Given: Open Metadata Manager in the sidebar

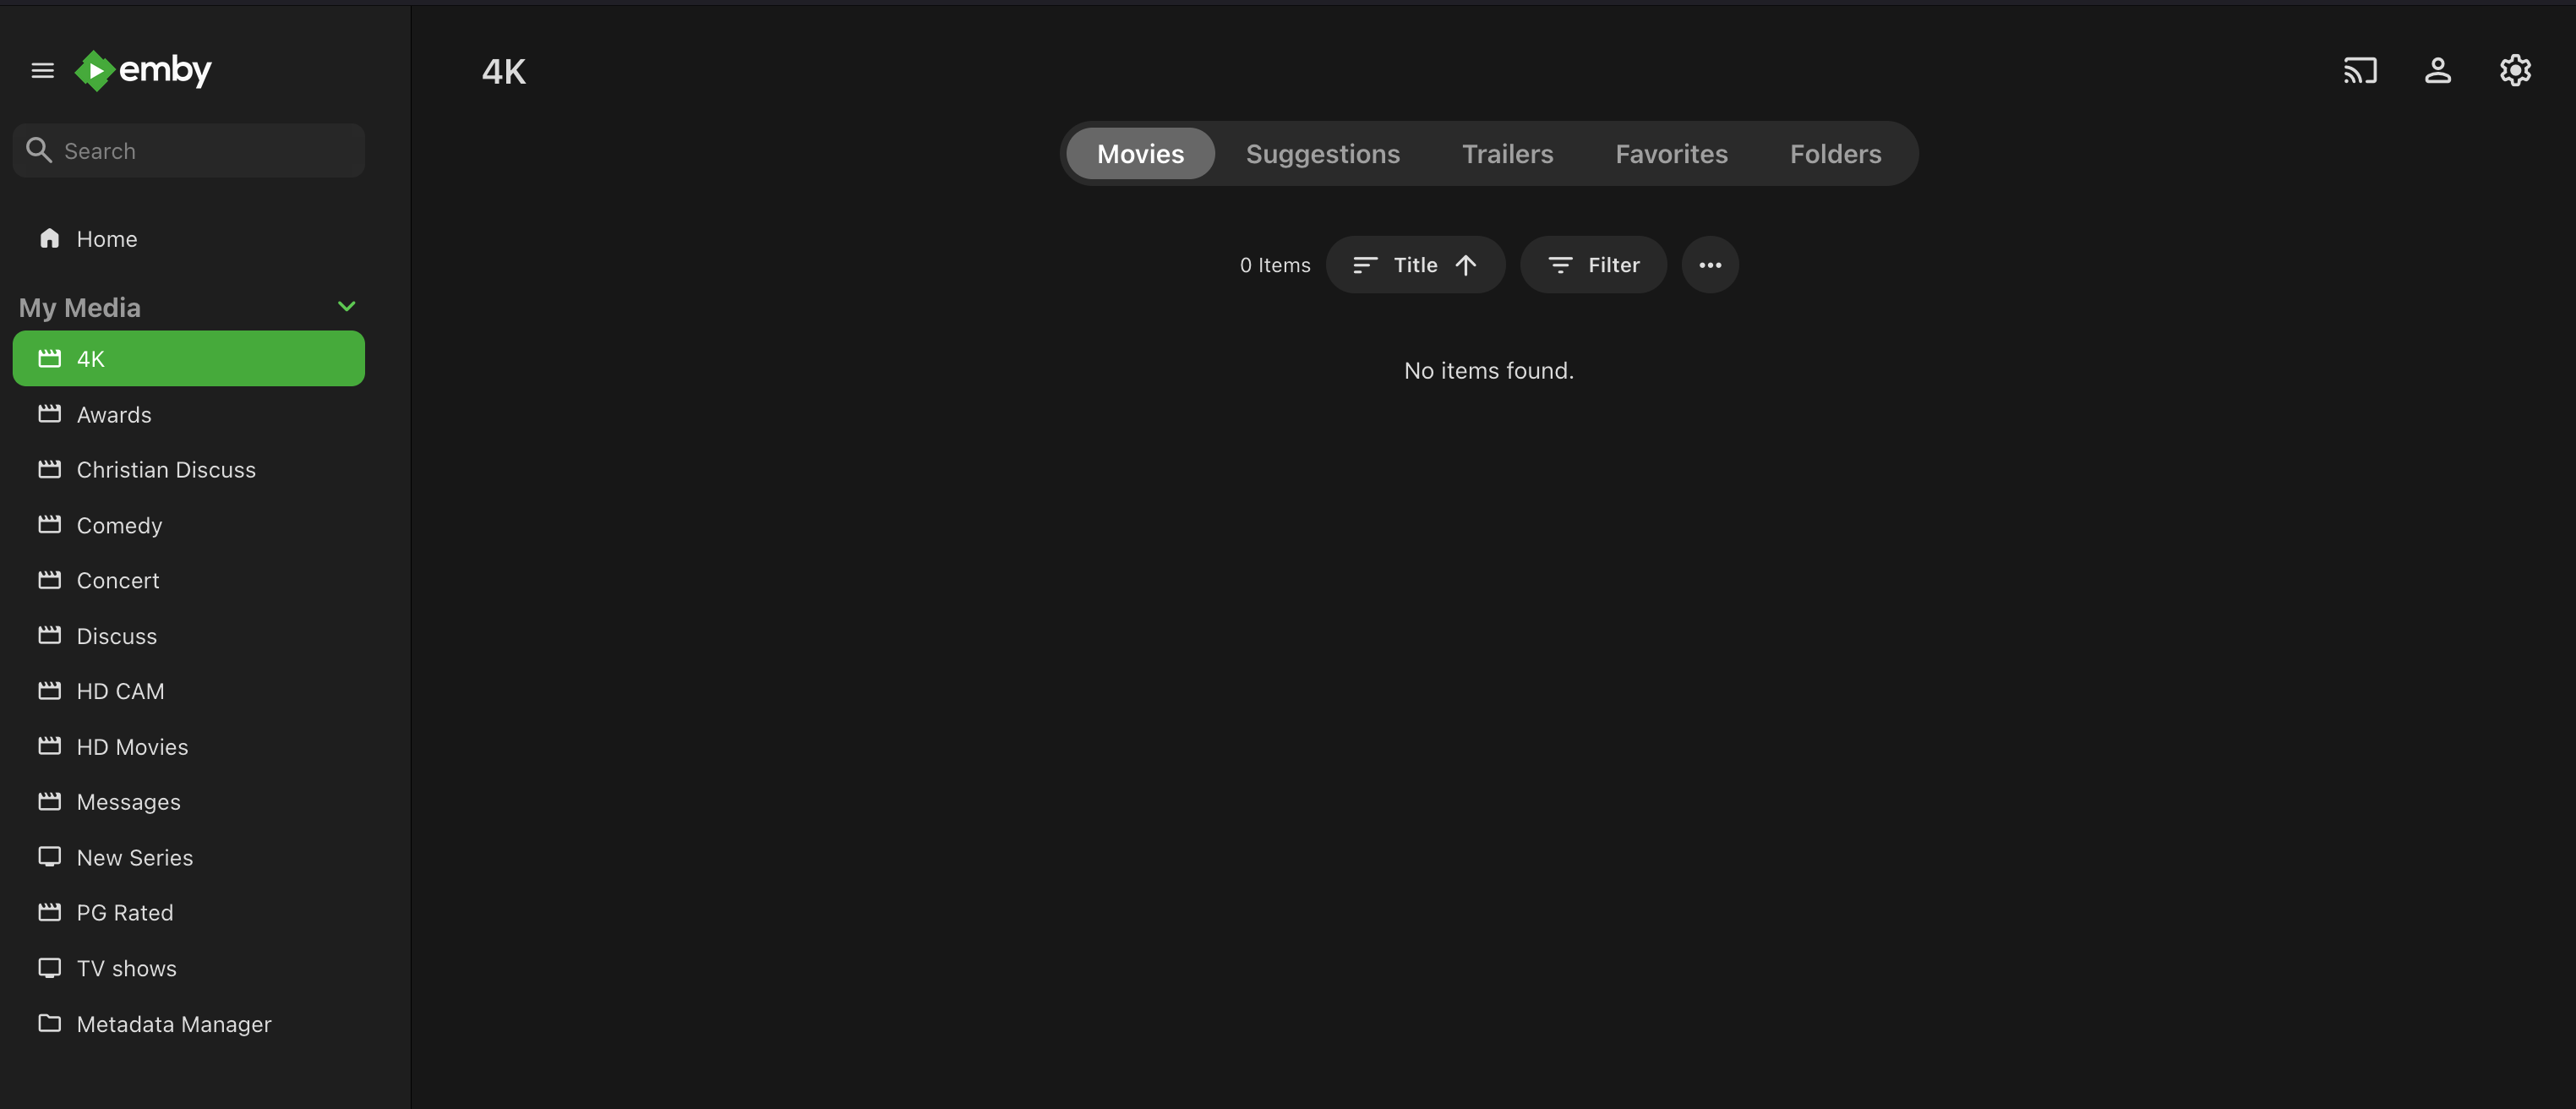Looking at the screenshot, I should pos(174,1024).
